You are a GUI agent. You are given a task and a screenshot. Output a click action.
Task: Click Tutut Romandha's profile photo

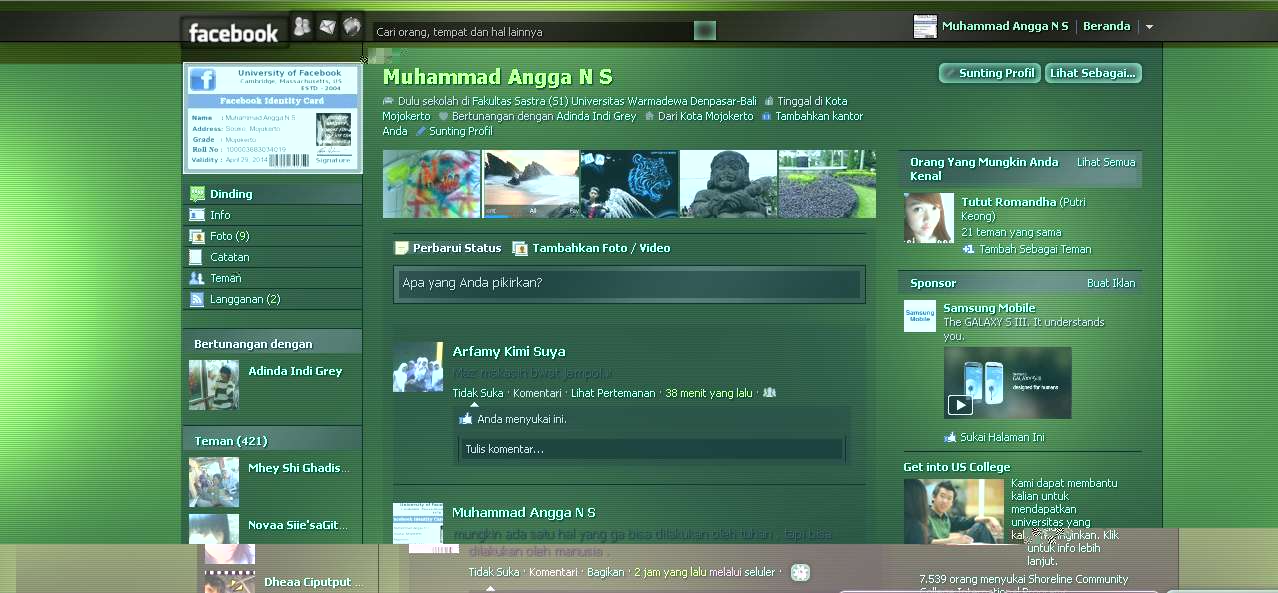pos(929,218)
